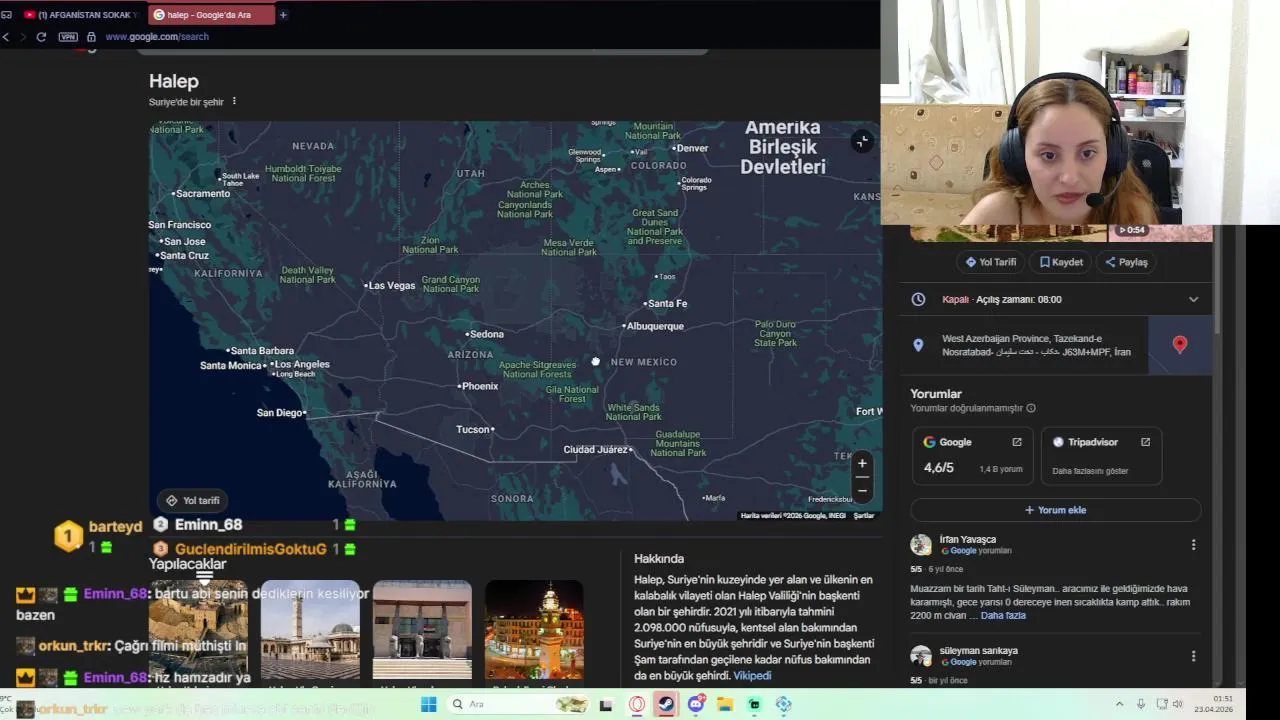Click the Santa Fe label on the map
This screenshot has height=720, width=1280.
[x=667, y=303]
